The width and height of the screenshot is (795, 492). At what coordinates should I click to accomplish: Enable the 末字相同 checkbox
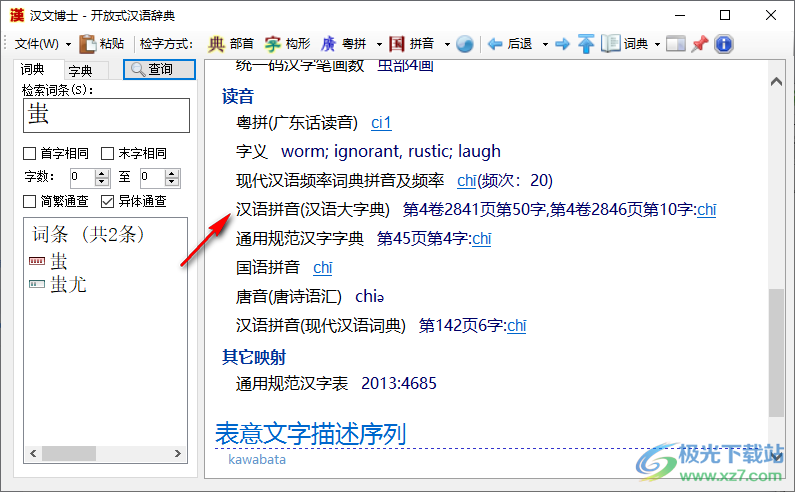(107, 153)
